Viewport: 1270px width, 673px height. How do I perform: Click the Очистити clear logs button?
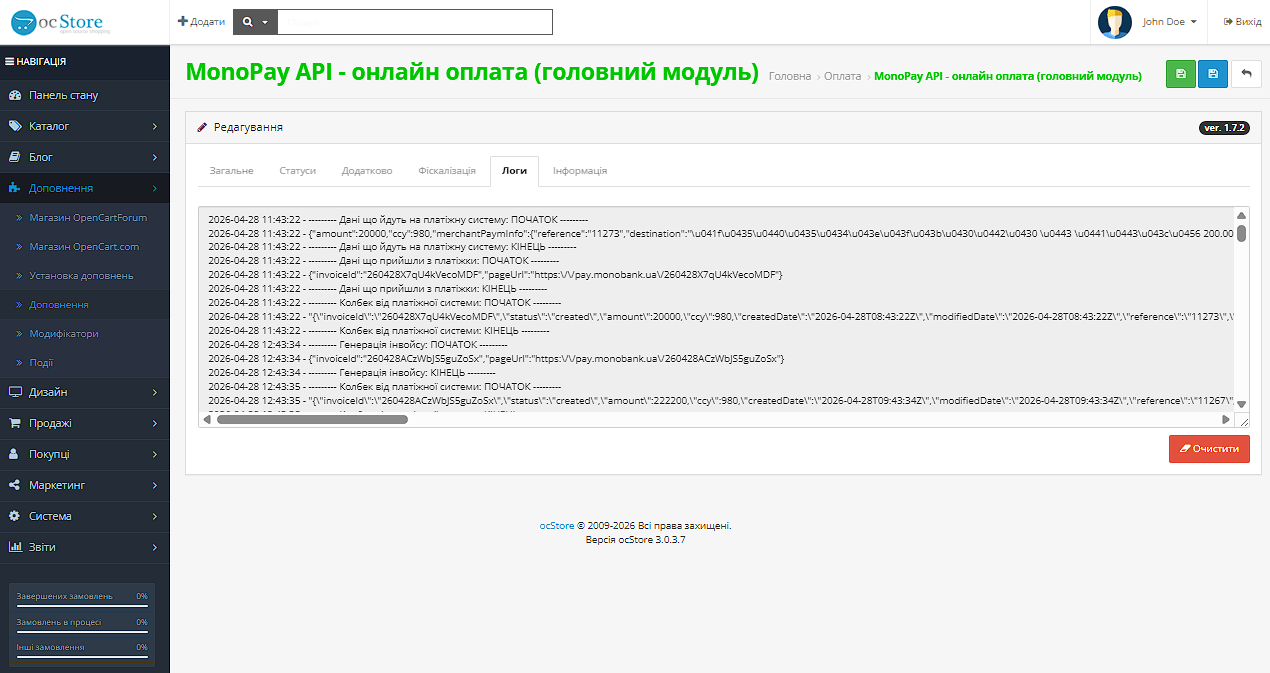coord(1209,449)
